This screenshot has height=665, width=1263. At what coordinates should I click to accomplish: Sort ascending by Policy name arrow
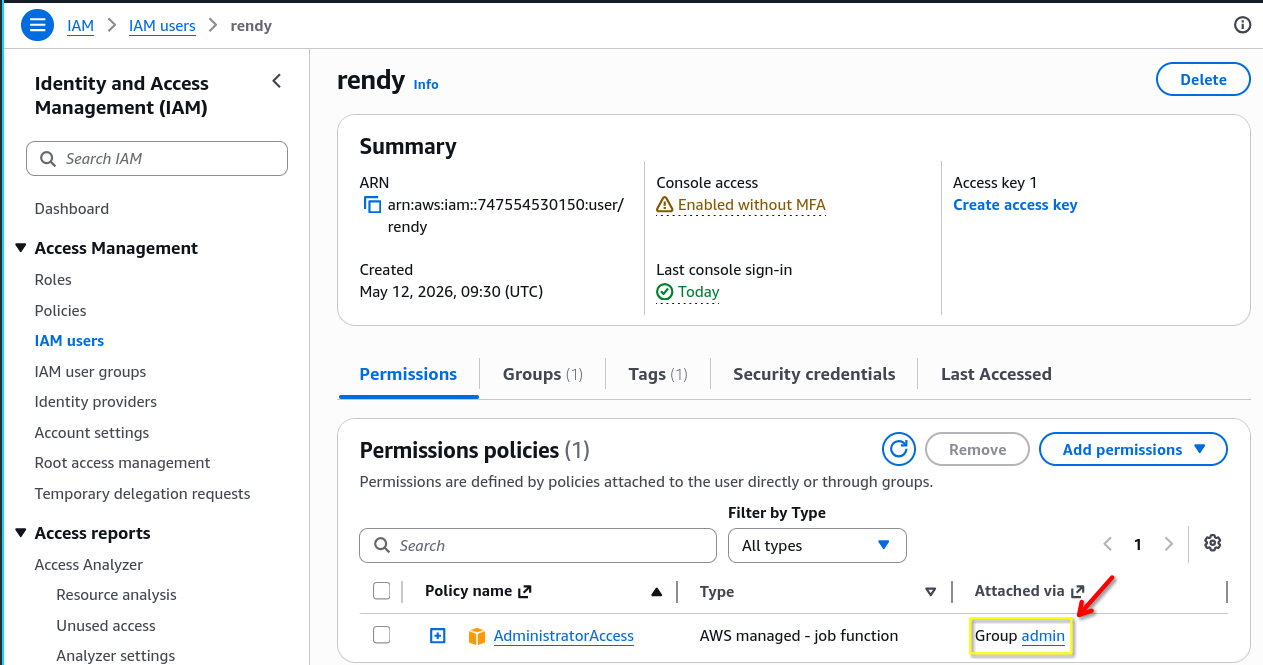[x=656, y=592]
